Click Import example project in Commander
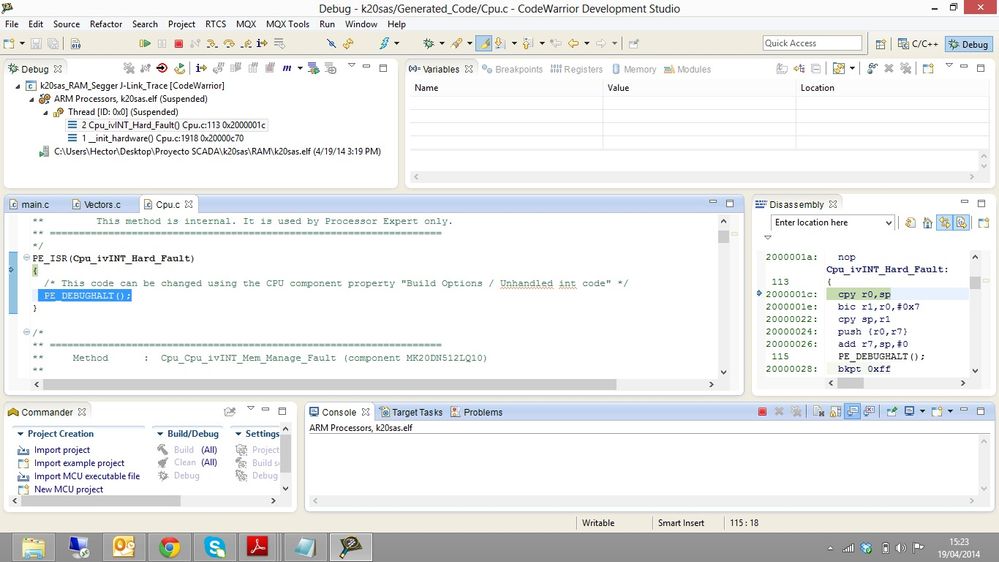Viewport: 999px width, 562px height. tap(79, 463)
